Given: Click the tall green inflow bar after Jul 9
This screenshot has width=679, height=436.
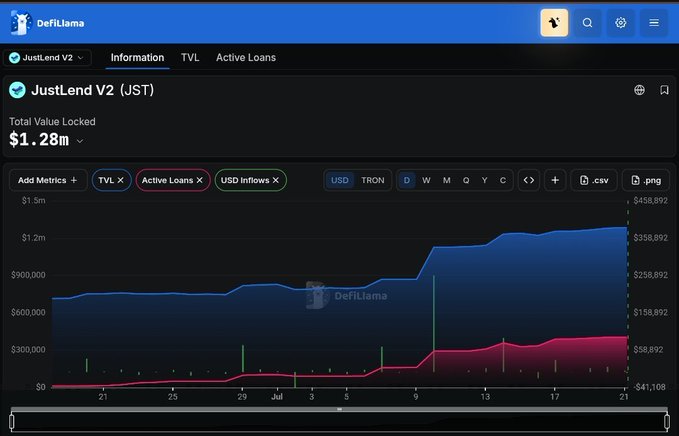Looking at the screenshot, I should [x=433, y=323].
